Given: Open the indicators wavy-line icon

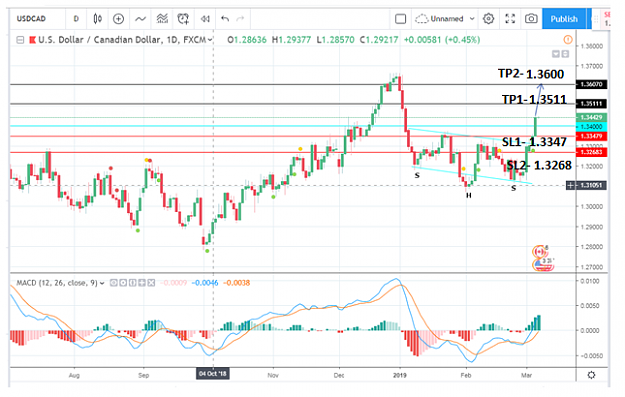Looking at the screenshot, I should (x=140, y=19).
